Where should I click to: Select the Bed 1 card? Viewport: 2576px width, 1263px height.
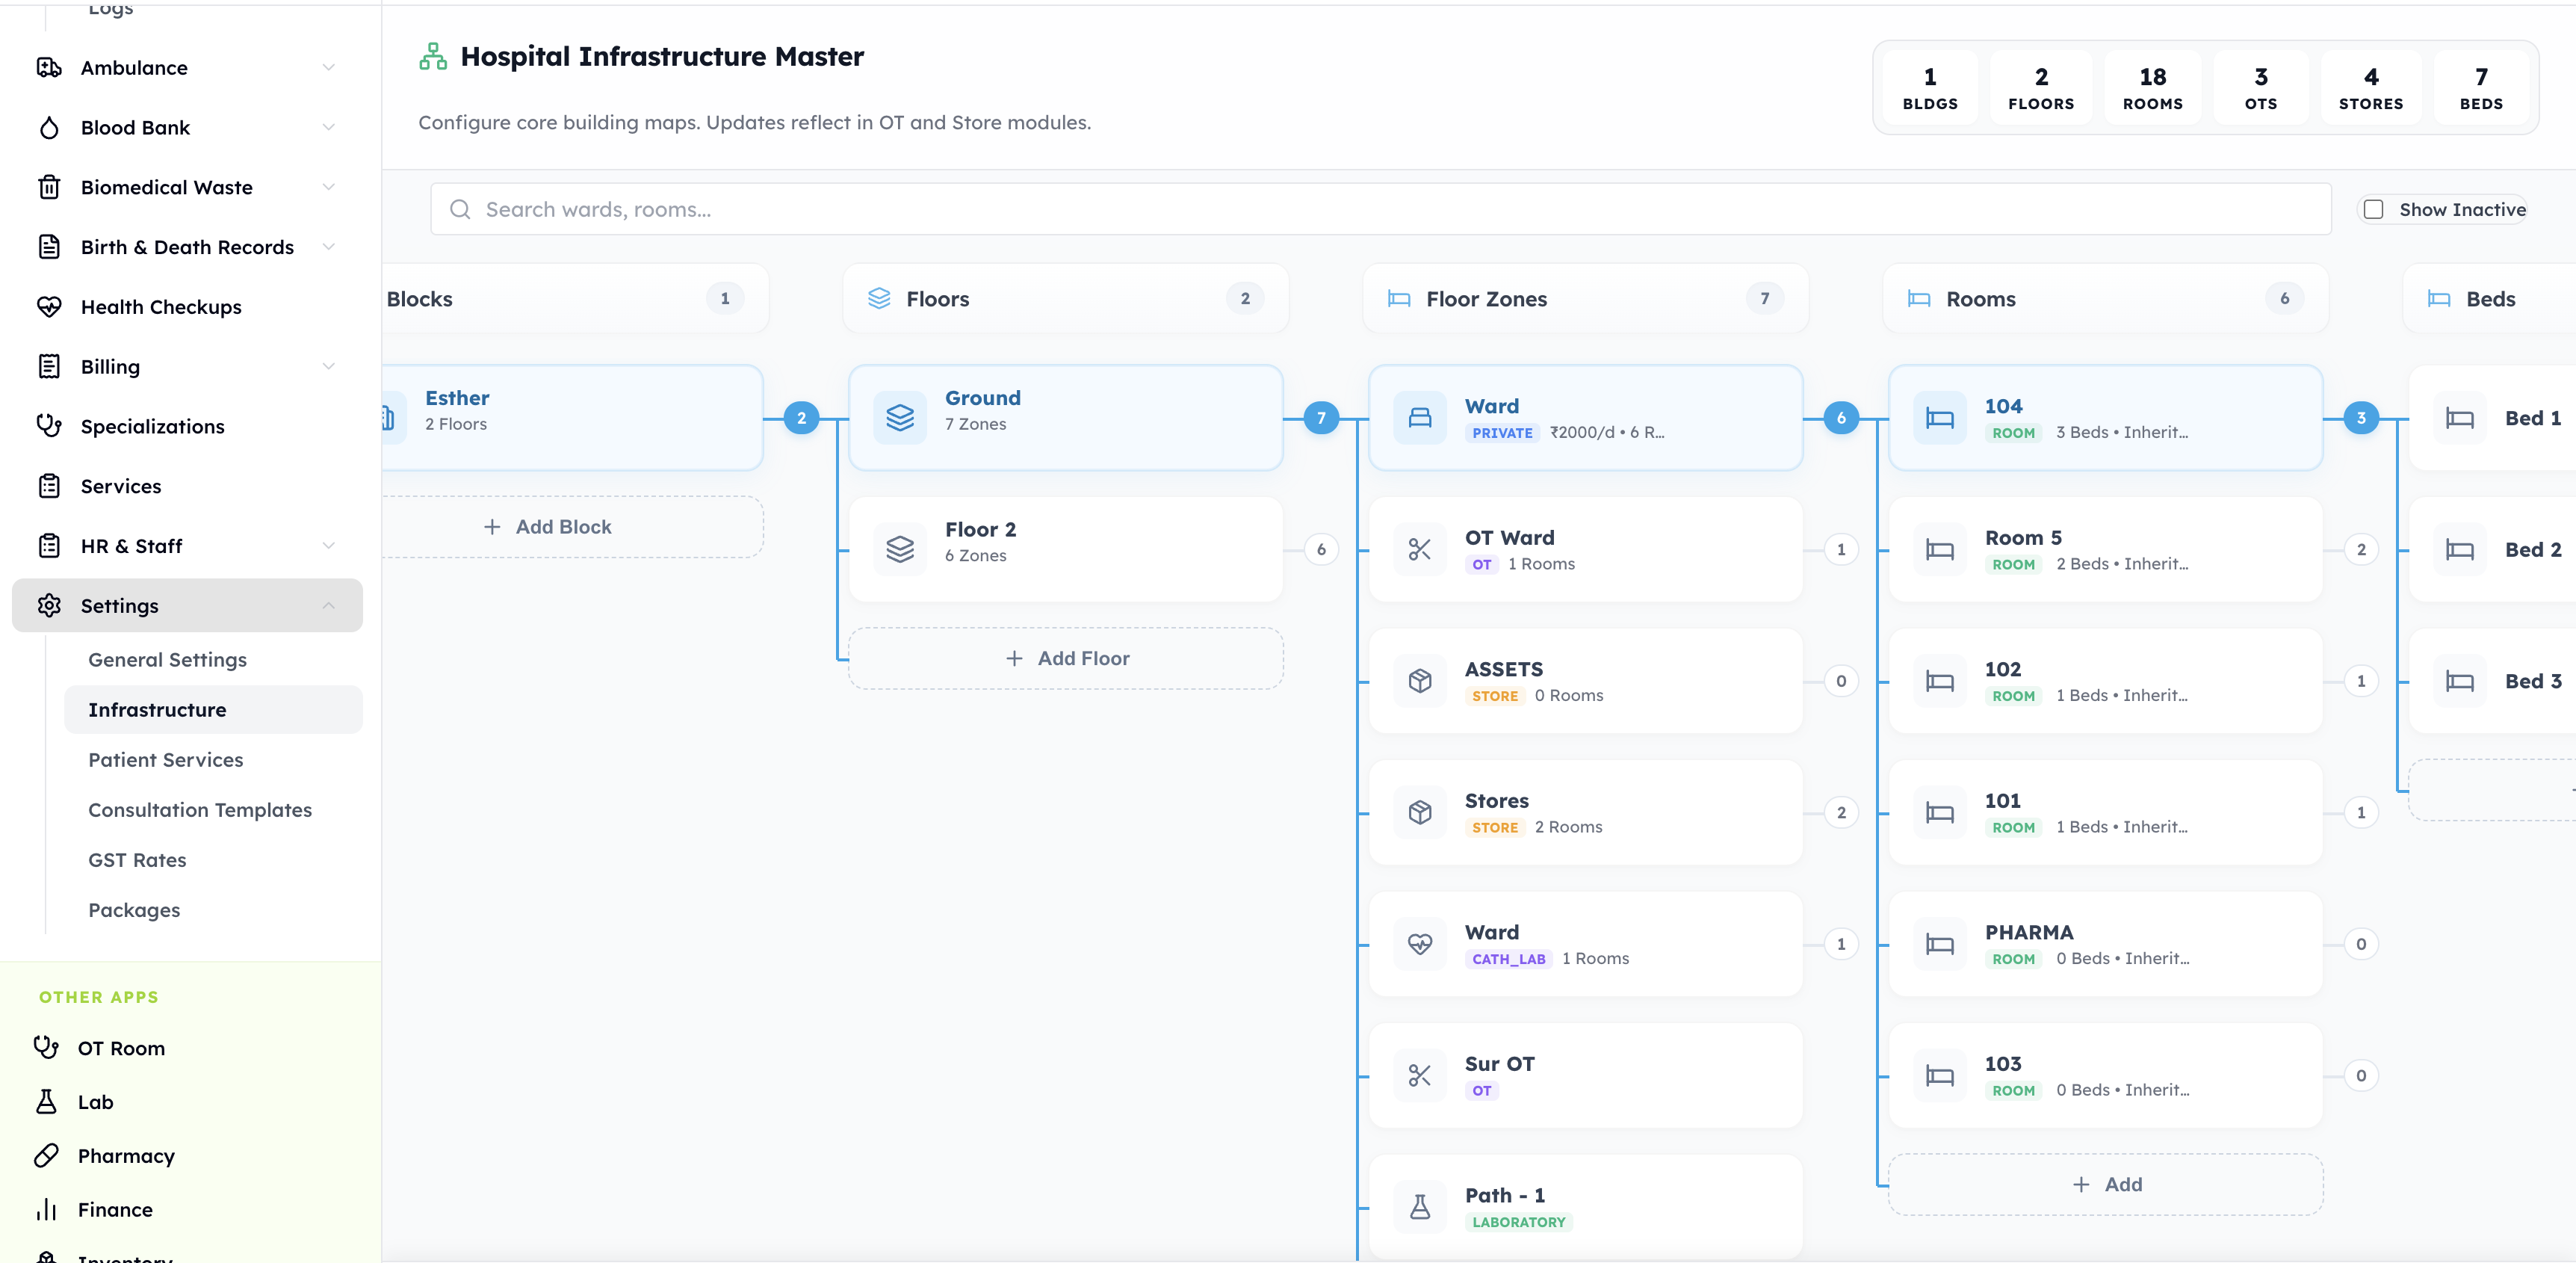[x=2494, y=418]
